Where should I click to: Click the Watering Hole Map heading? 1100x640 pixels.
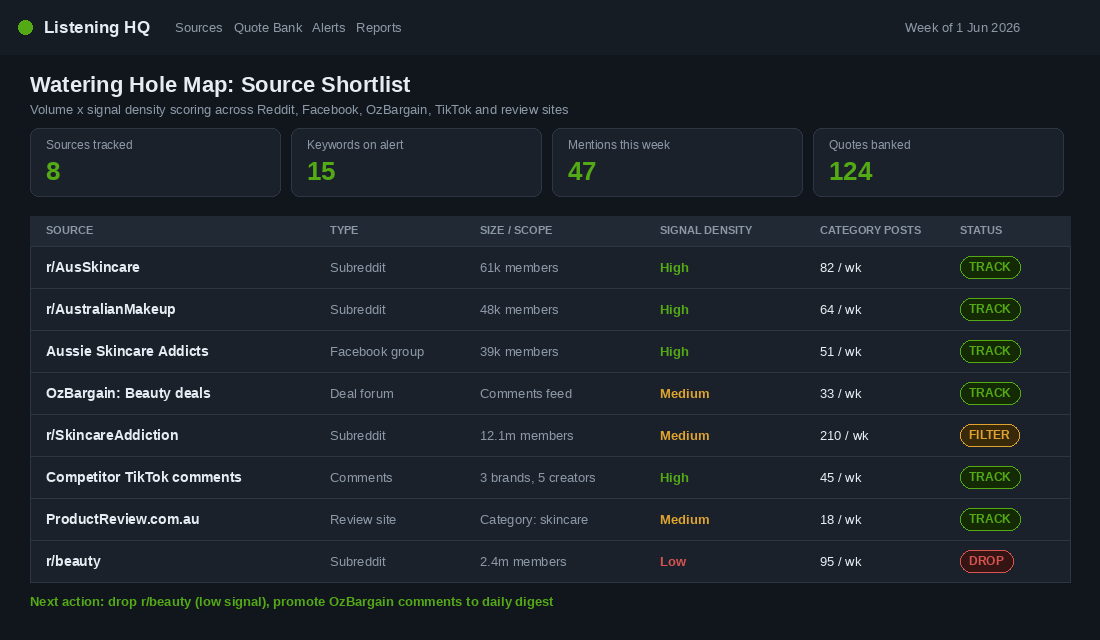(220, 84)
